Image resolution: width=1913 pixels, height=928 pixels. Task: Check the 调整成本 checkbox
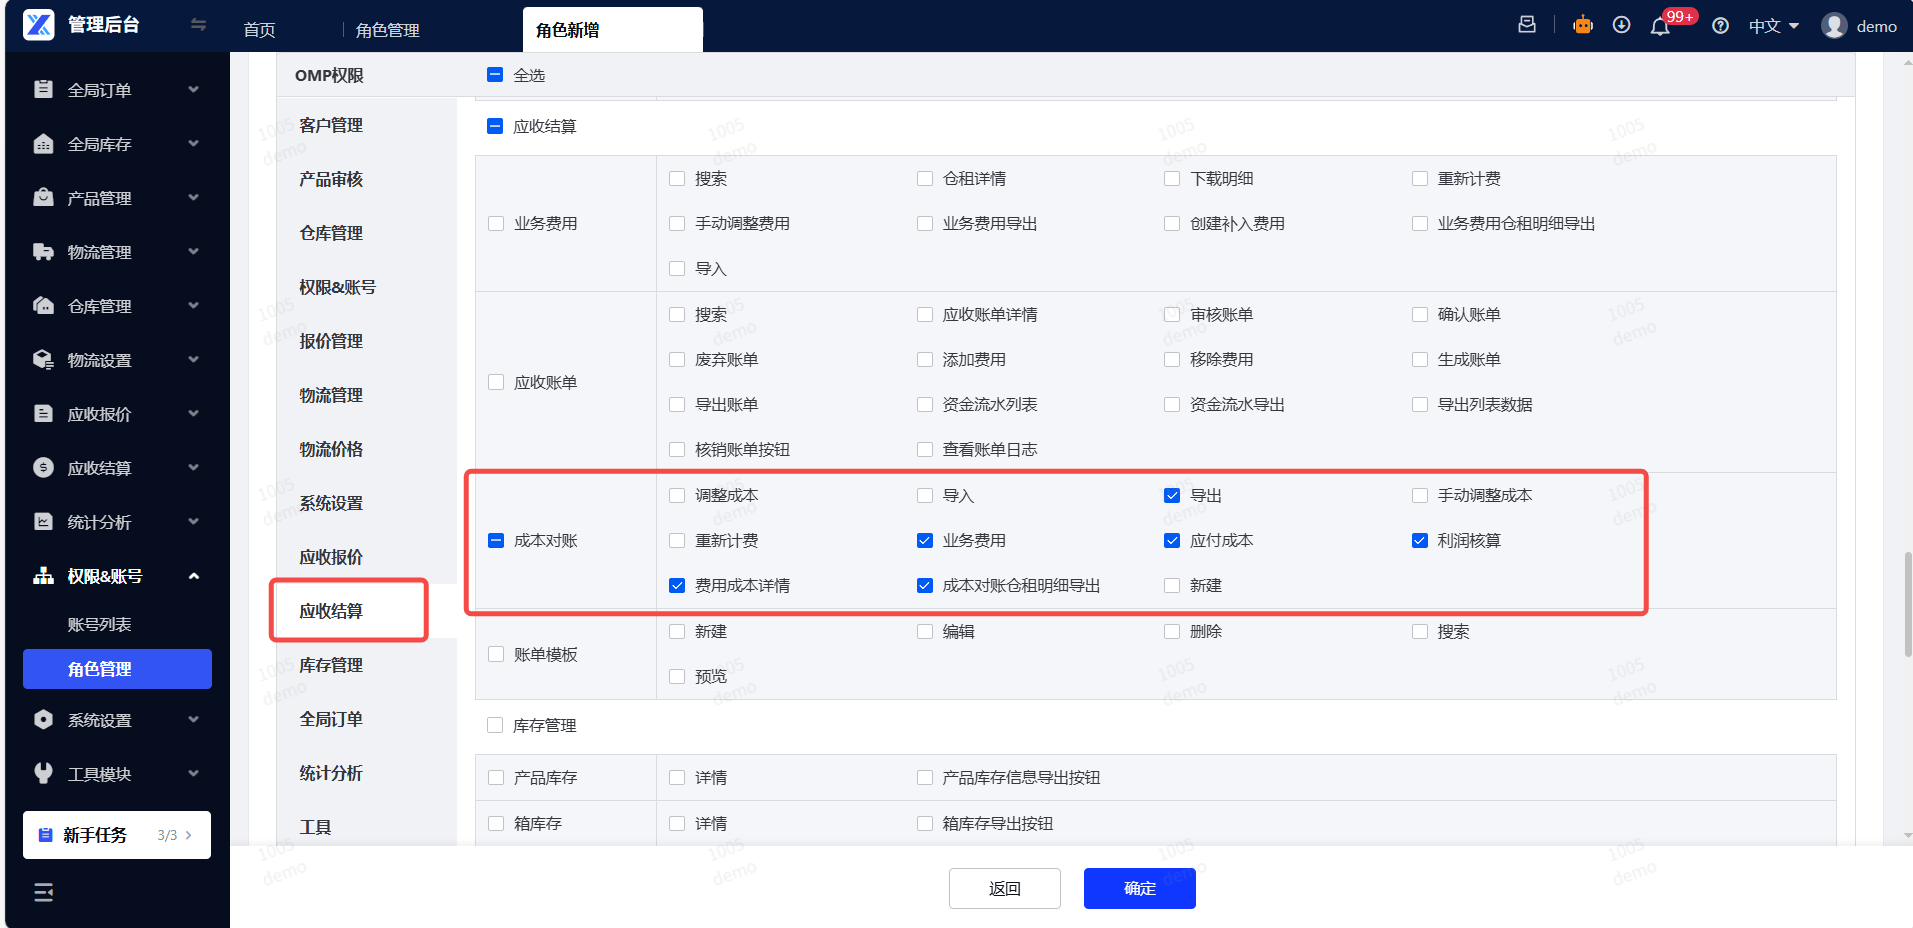click(x=677, y=496)
